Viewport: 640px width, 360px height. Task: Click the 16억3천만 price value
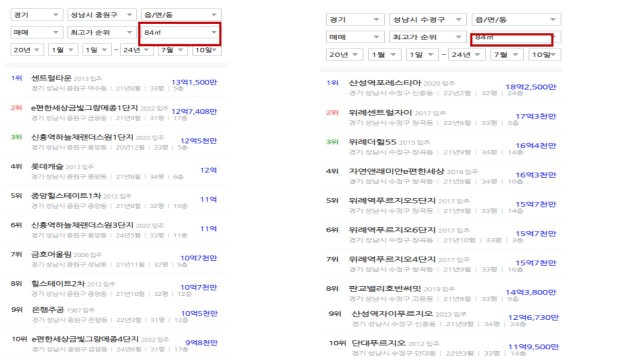pos(536,175)
